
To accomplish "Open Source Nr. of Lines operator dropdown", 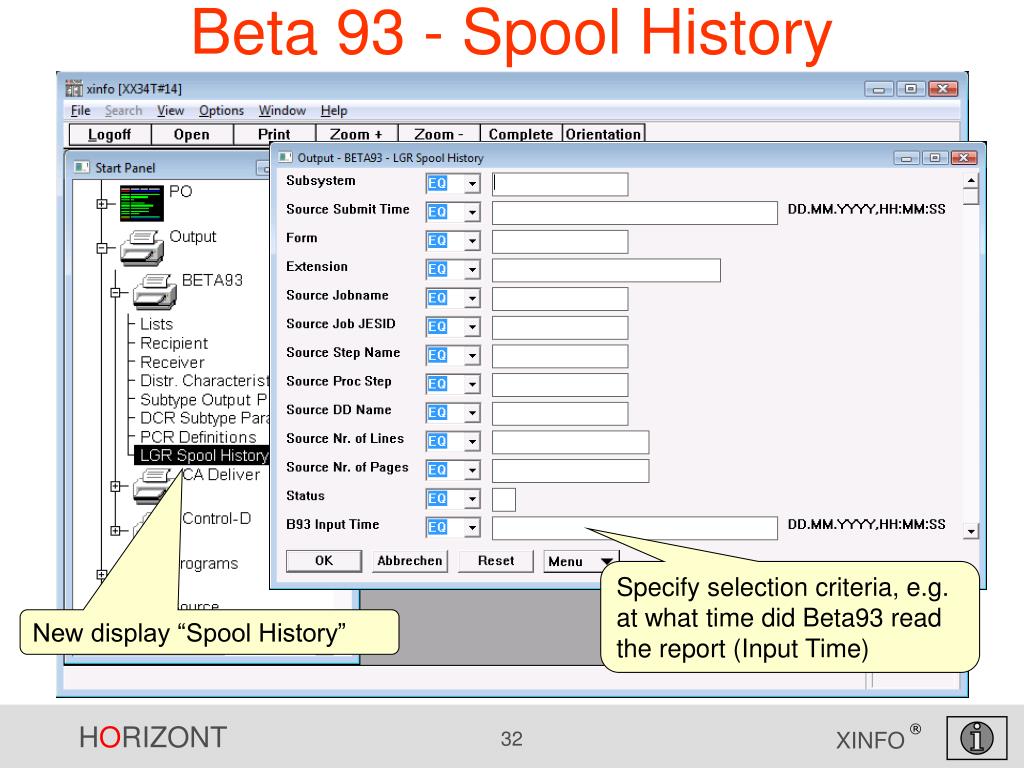I will pyautogui.click(x=472, y=442).
